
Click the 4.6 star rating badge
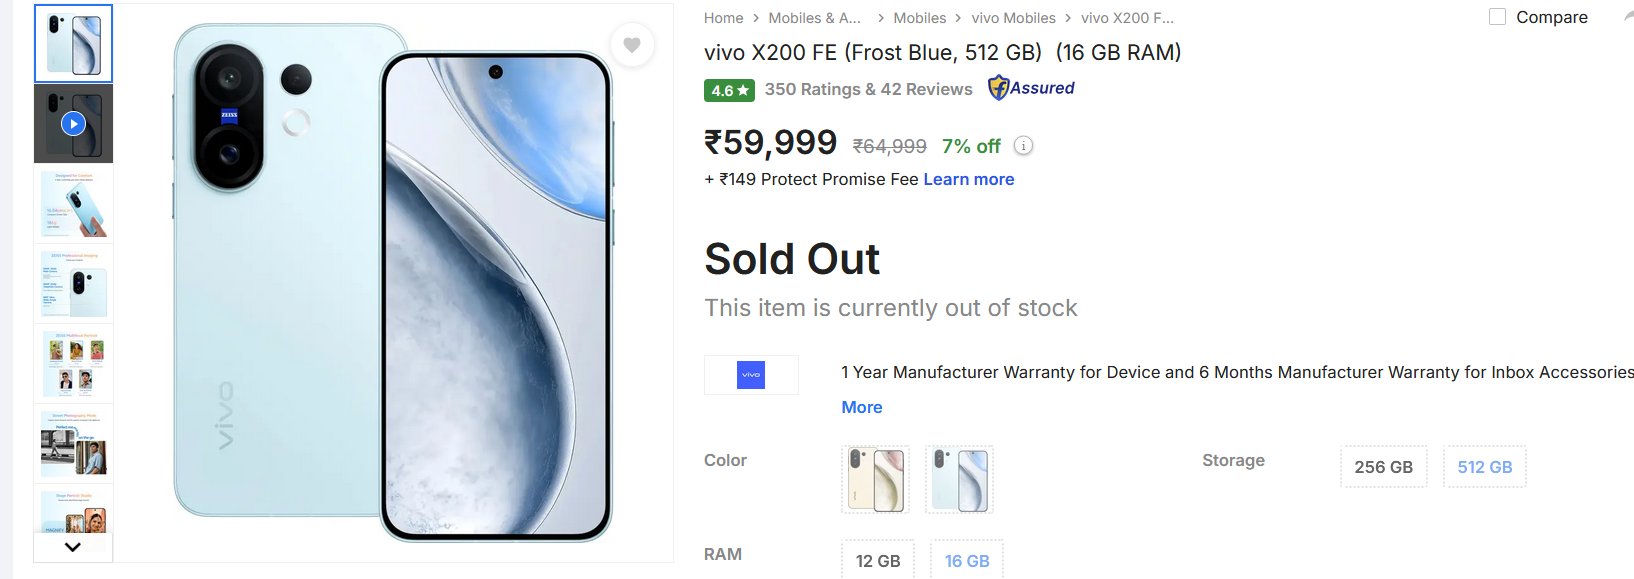[x=729, y=90]
